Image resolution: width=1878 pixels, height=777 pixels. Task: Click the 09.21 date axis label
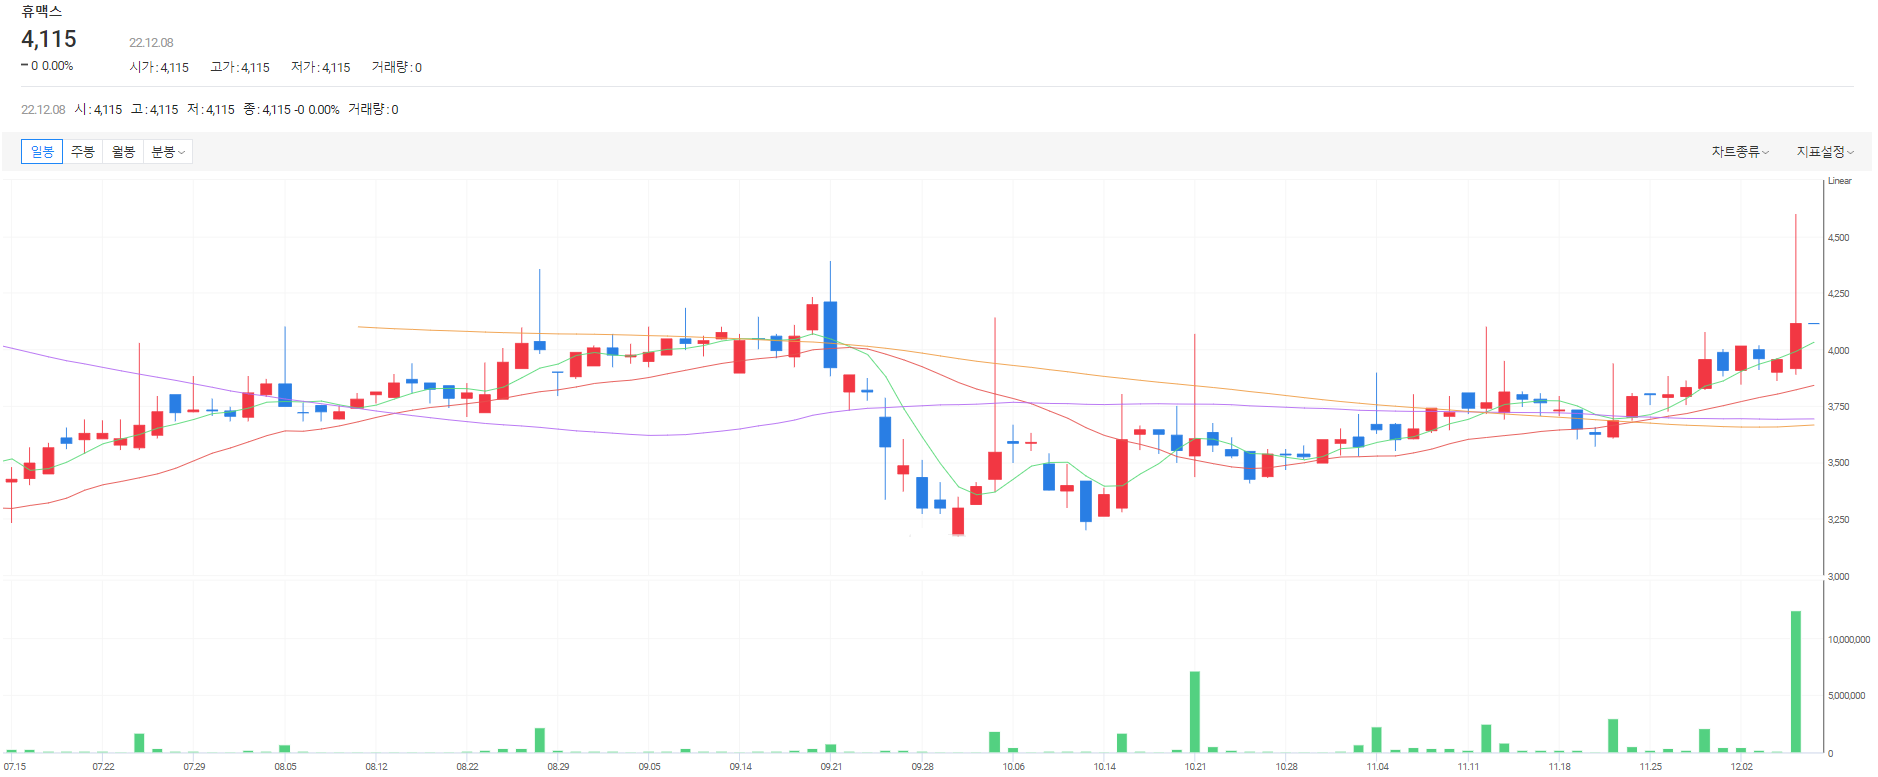(x=831, y=767)
